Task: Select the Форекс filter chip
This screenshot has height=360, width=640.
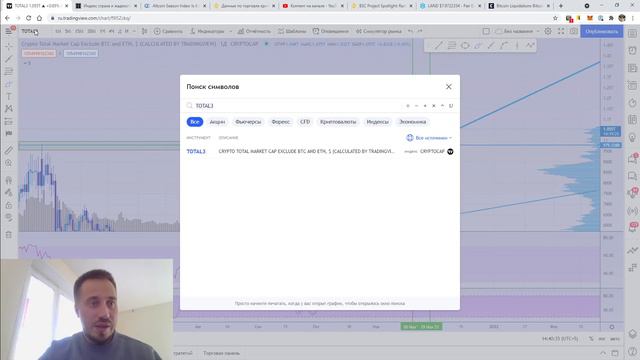Action: pos(281,122)
